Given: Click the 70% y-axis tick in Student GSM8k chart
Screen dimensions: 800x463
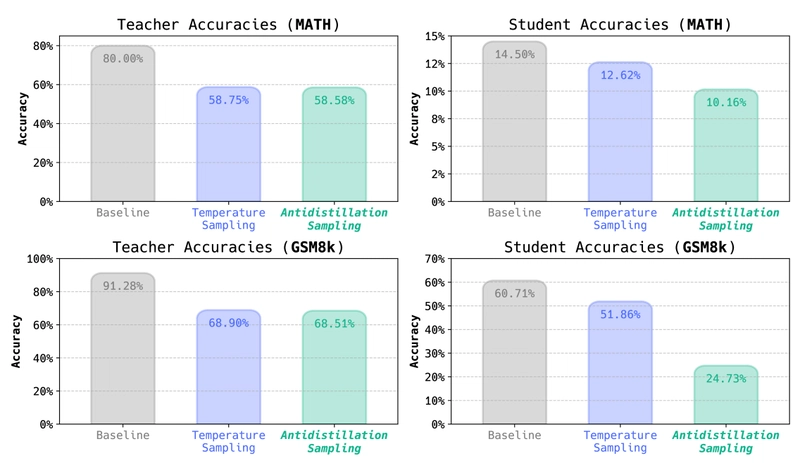Looking at the screenshot, I should coord(435,259).
